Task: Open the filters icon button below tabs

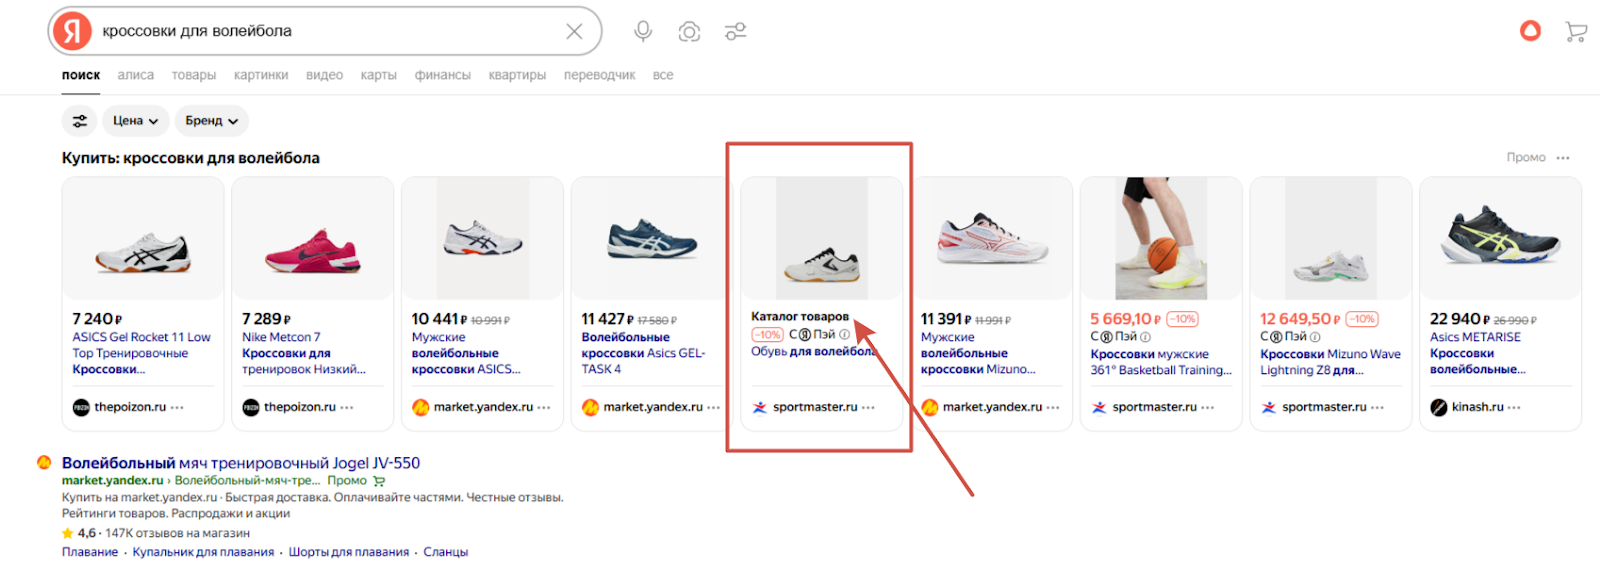Action: (80, 121)
